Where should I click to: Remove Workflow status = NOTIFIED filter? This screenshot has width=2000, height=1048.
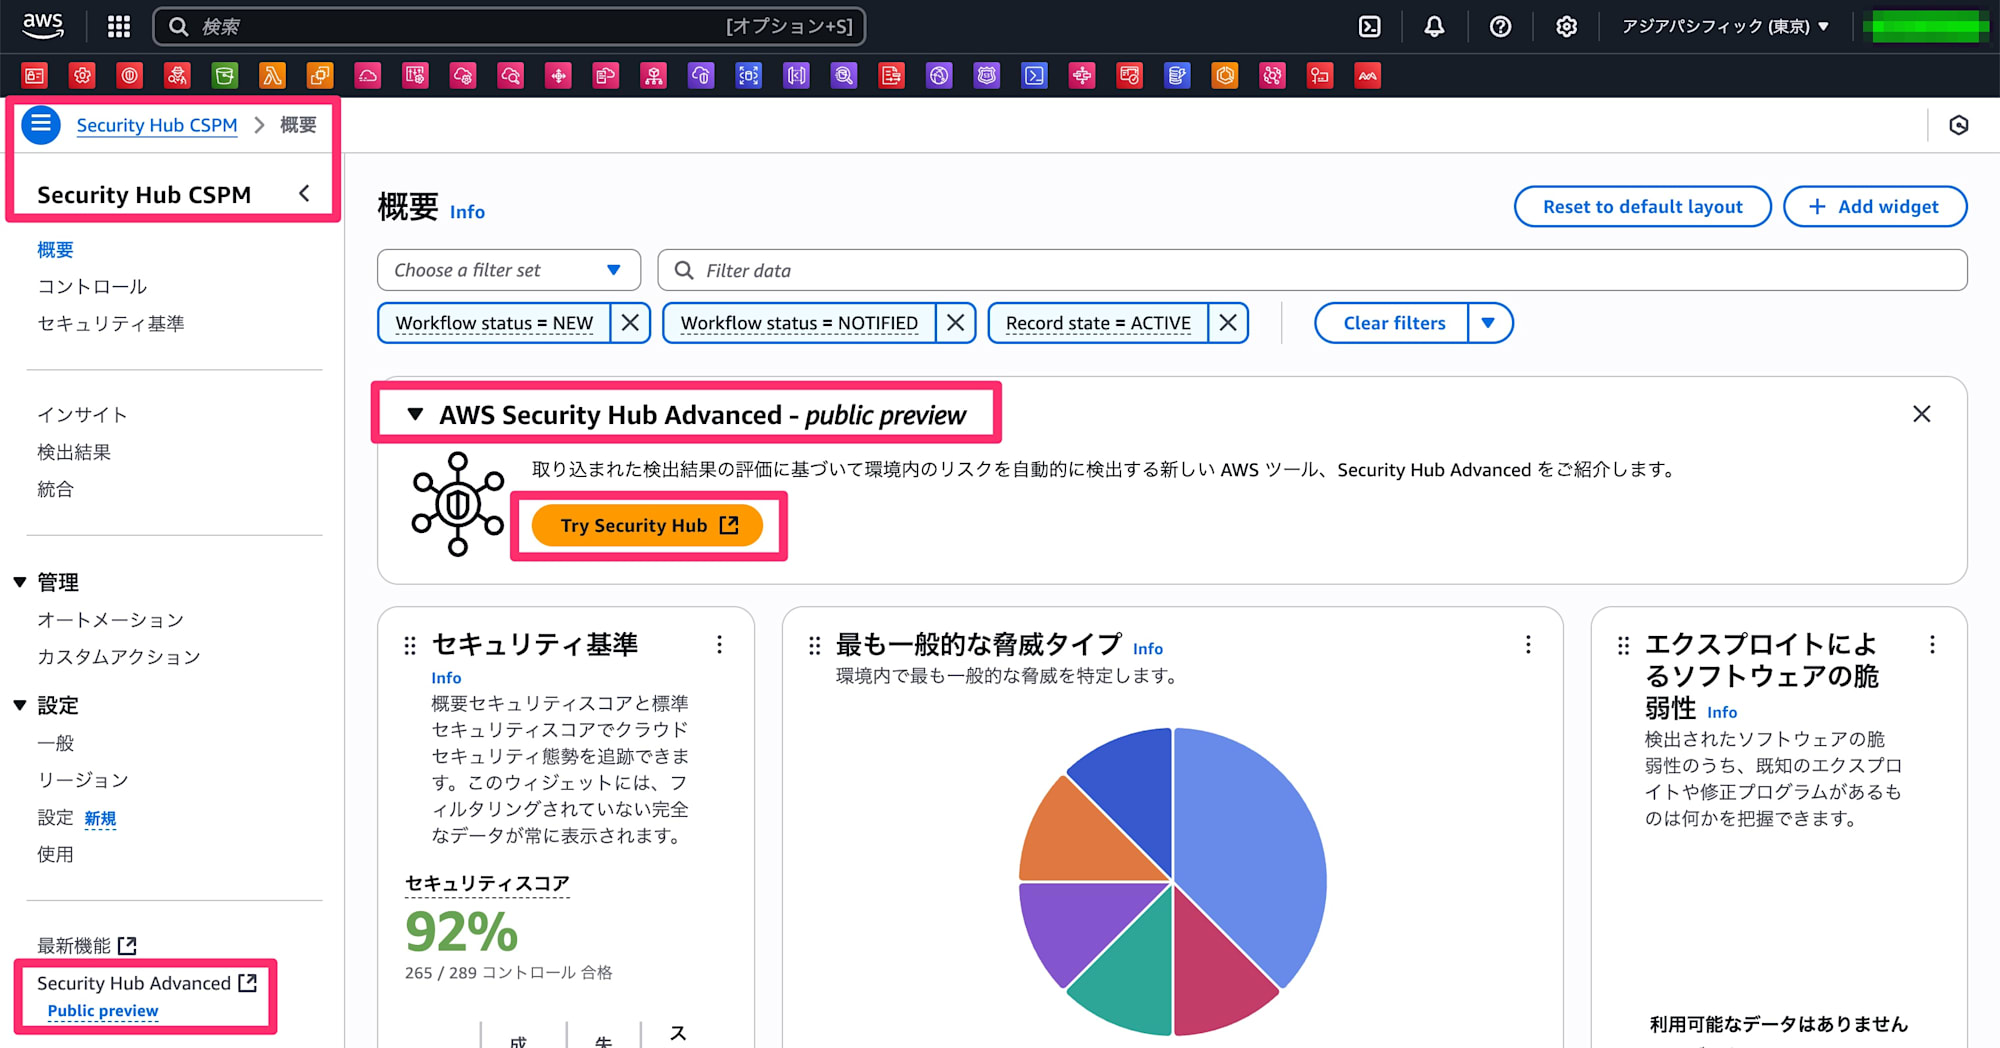[955, 323]
